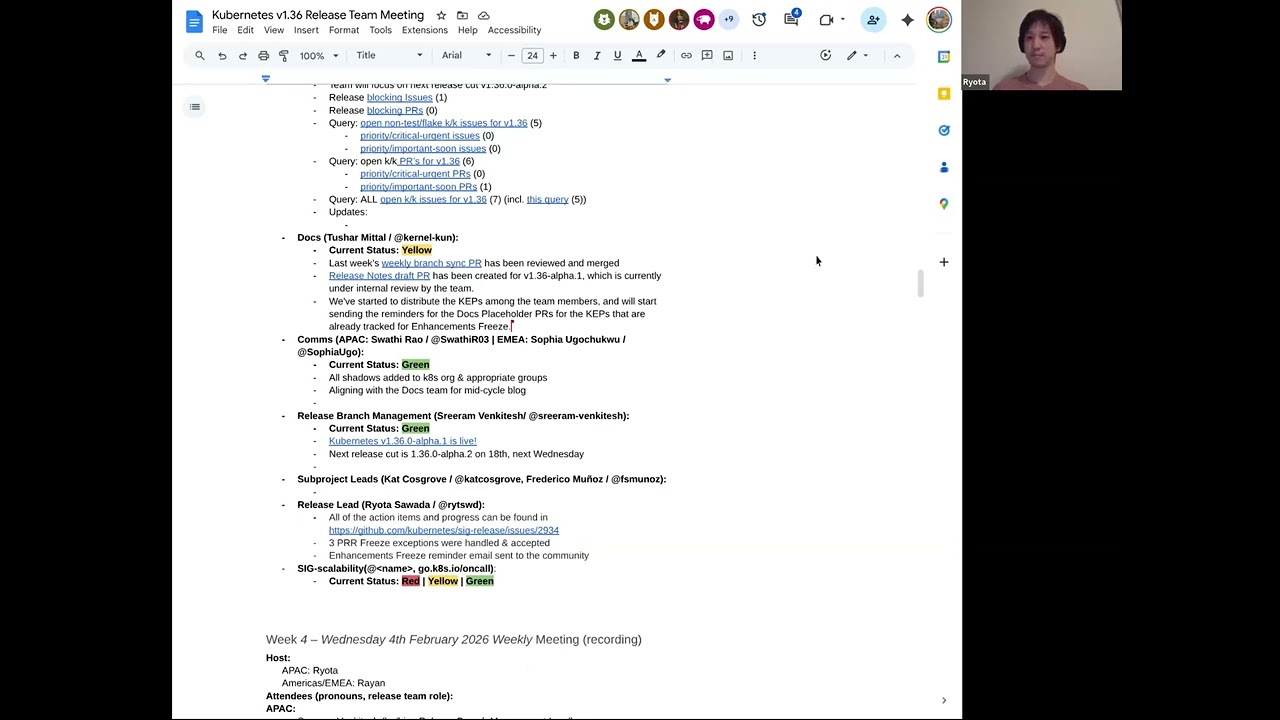
Task: Open the Format menu
Action: click(x=344, y=30)
